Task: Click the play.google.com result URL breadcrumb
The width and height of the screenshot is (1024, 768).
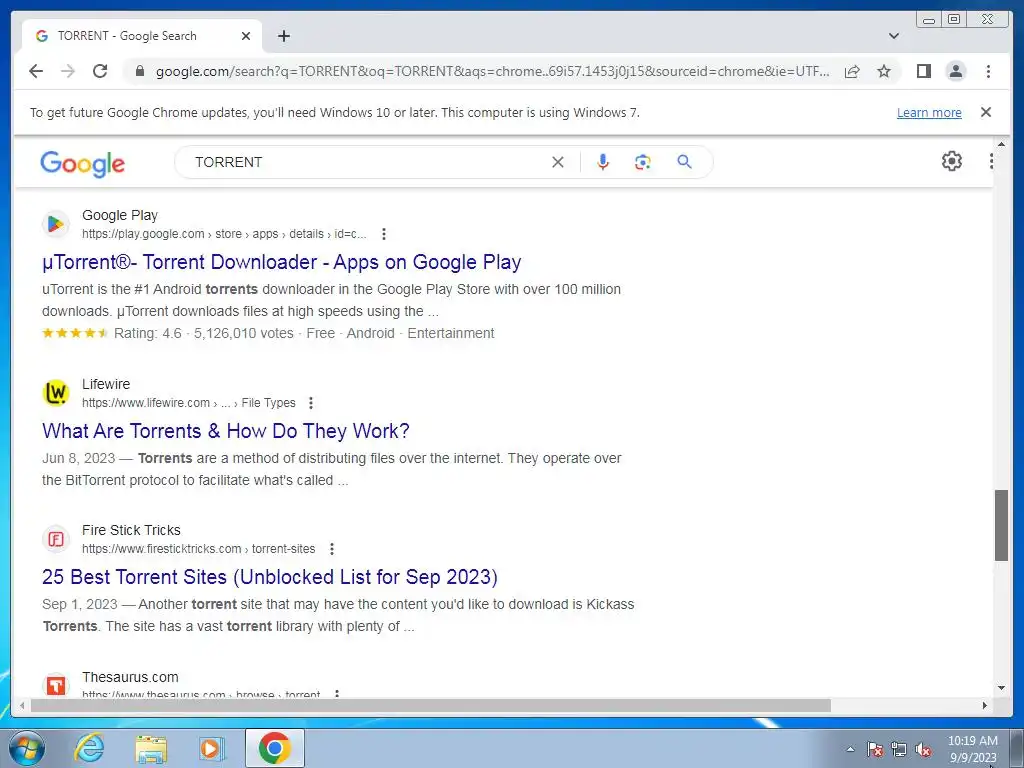Action: coord(224,234)
